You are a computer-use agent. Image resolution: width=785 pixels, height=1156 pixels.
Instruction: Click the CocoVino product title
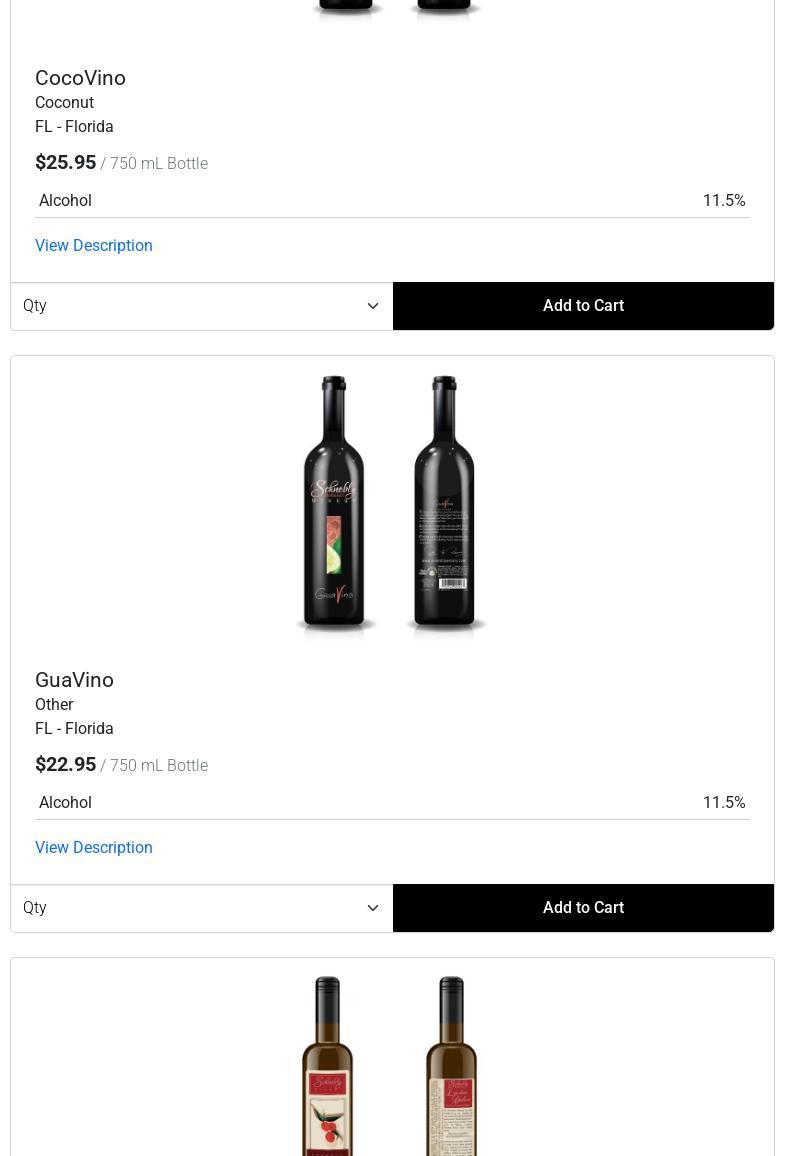coord(80,78)
